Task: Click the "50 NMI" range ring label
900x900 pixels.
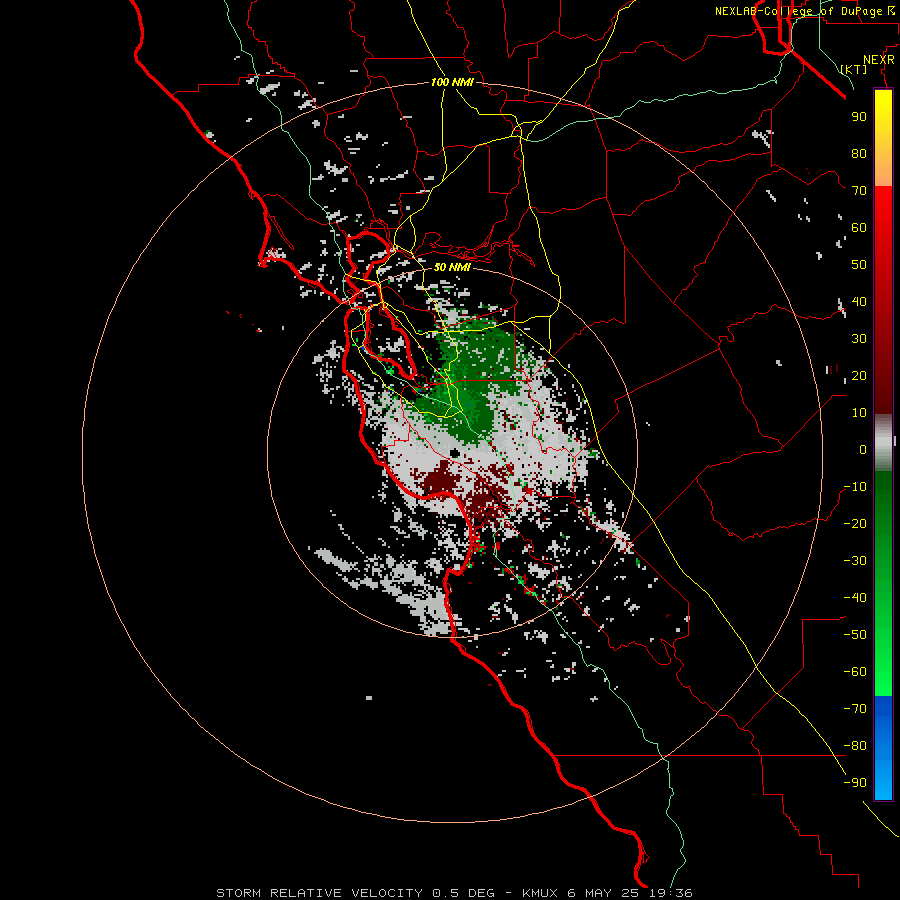Action: tap(452, 267)
